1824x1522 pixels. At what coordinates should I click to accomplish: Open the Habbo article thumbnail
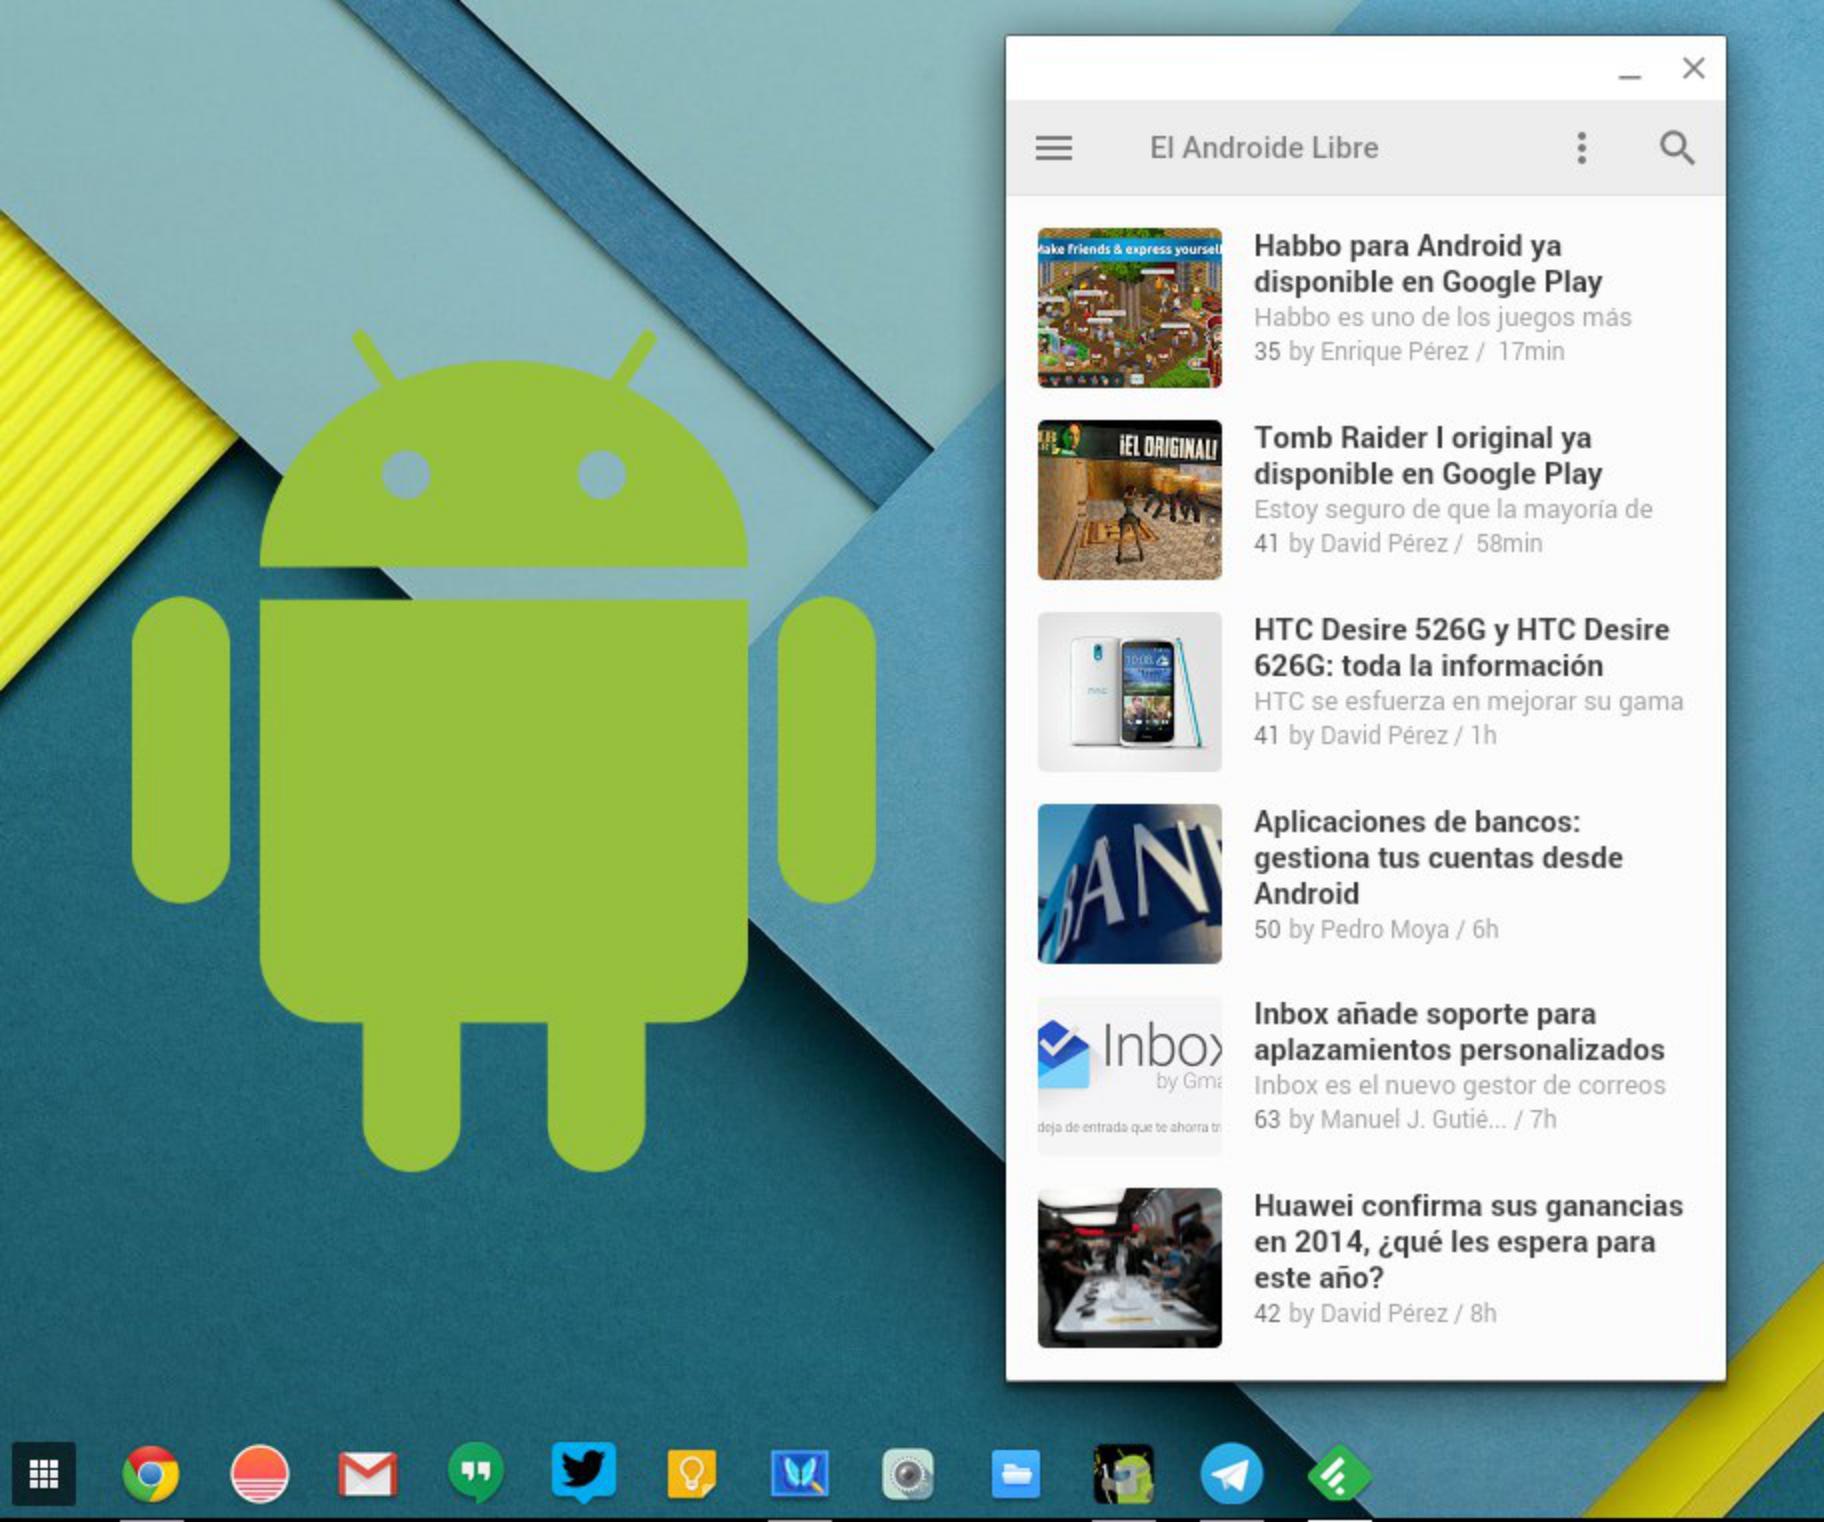point(1129,307)
